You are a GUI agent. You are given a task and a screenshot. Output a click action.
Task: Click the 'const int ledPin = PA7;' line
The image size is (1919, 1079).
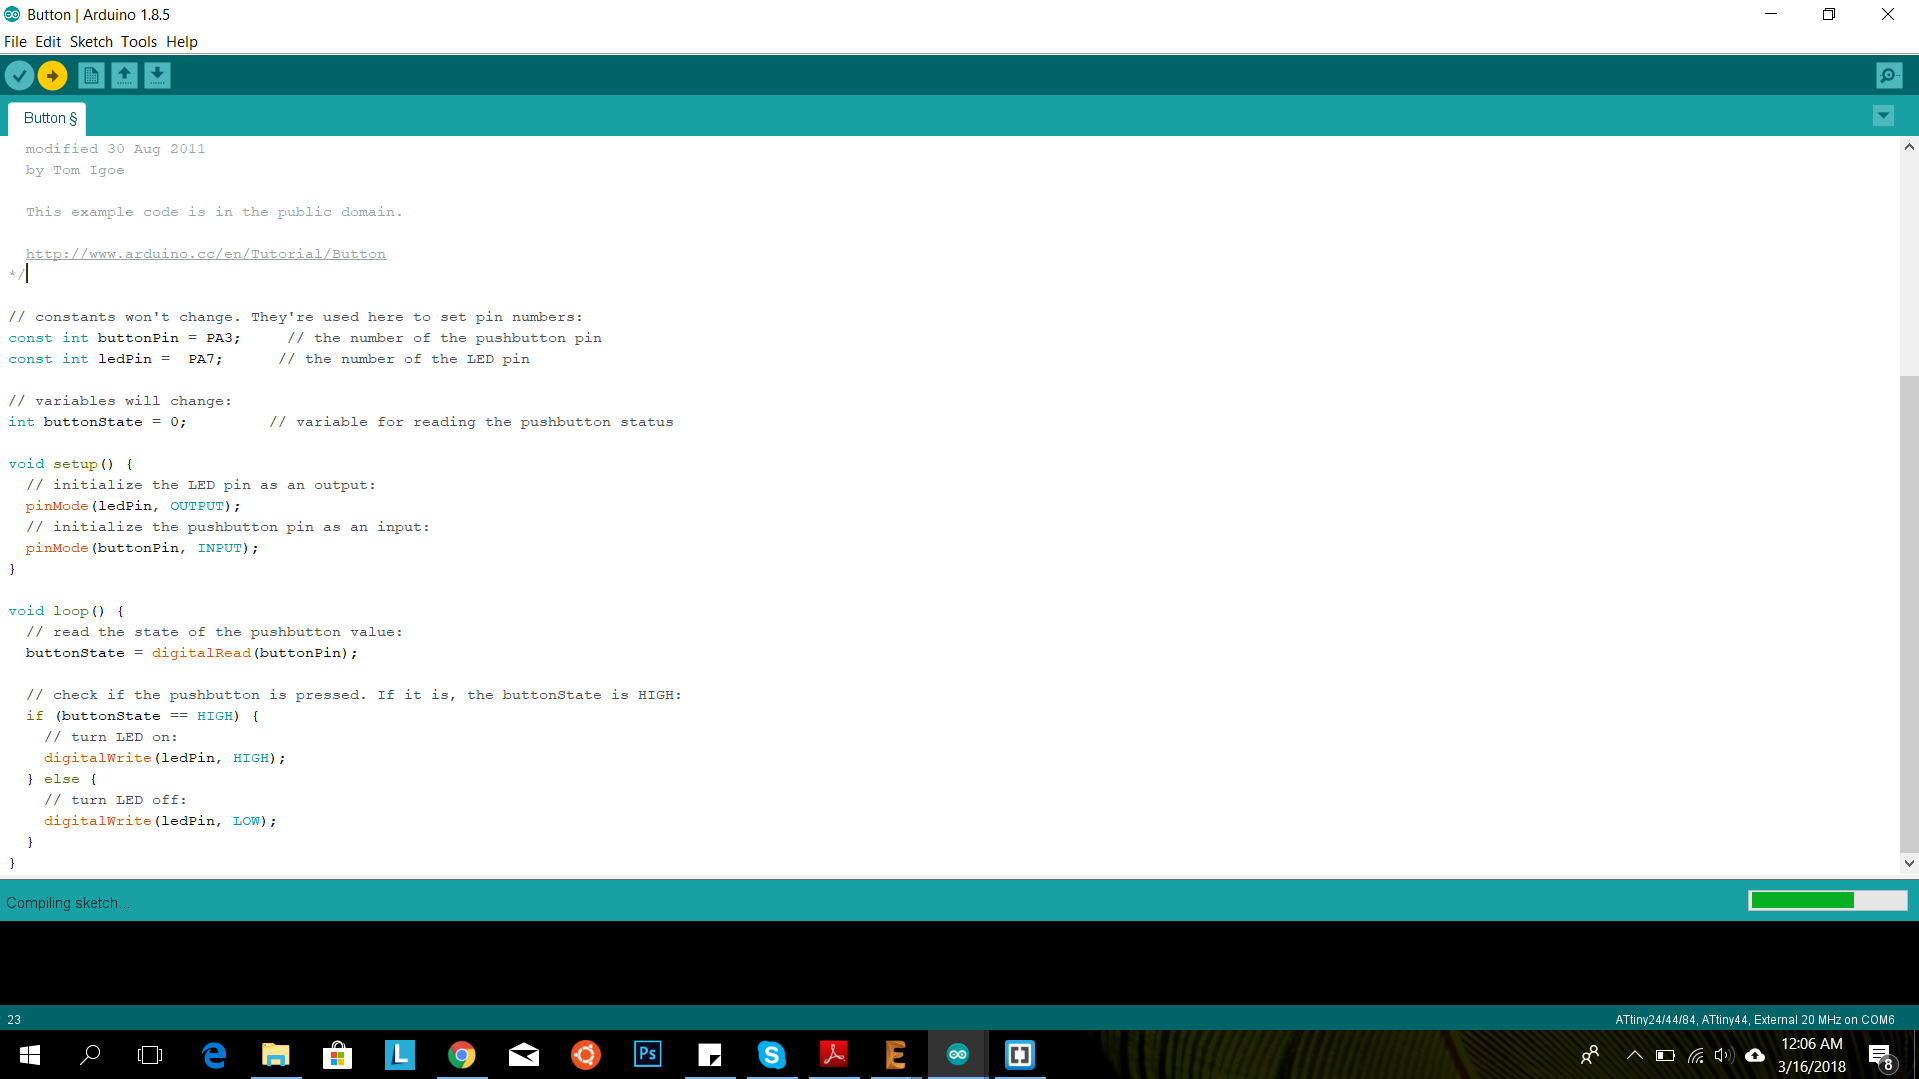(x=116, y=359)
